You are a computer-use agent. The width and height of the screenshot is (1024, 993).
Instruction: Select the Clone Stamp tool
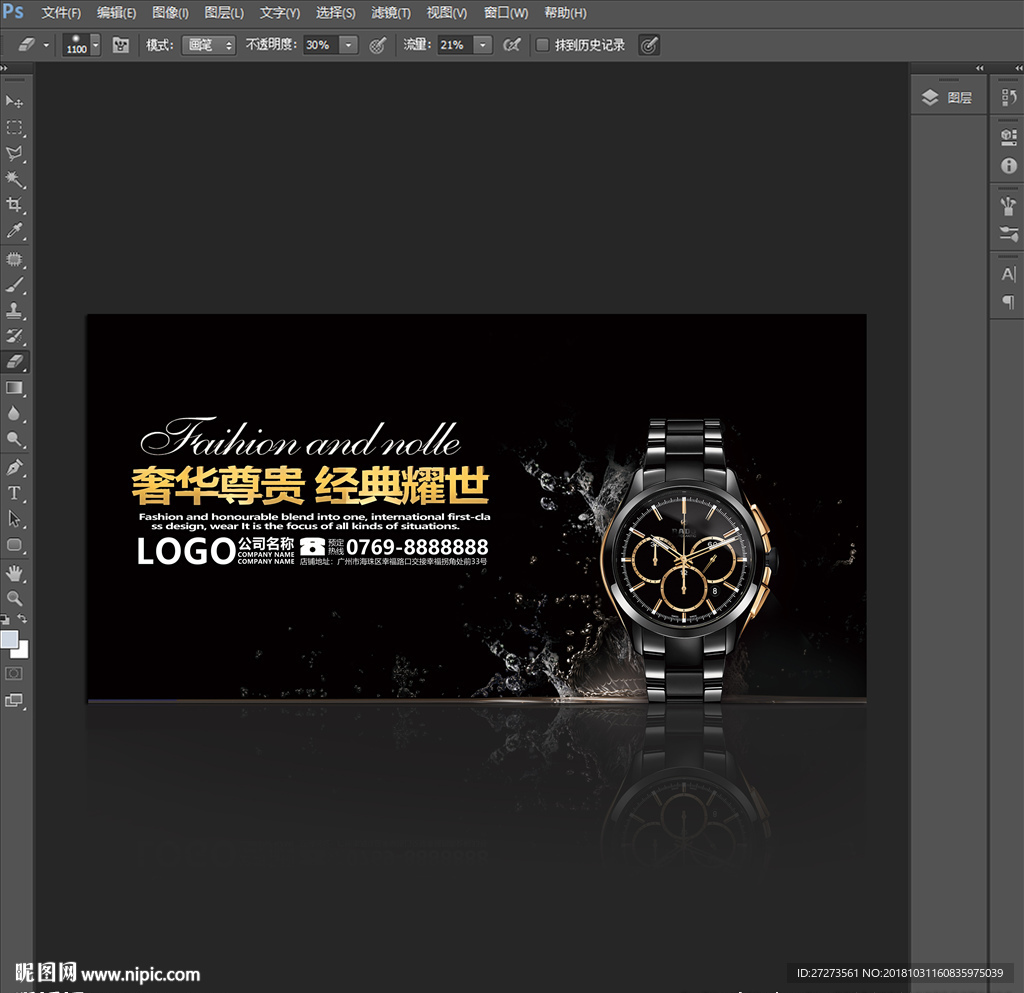point(14,311)
